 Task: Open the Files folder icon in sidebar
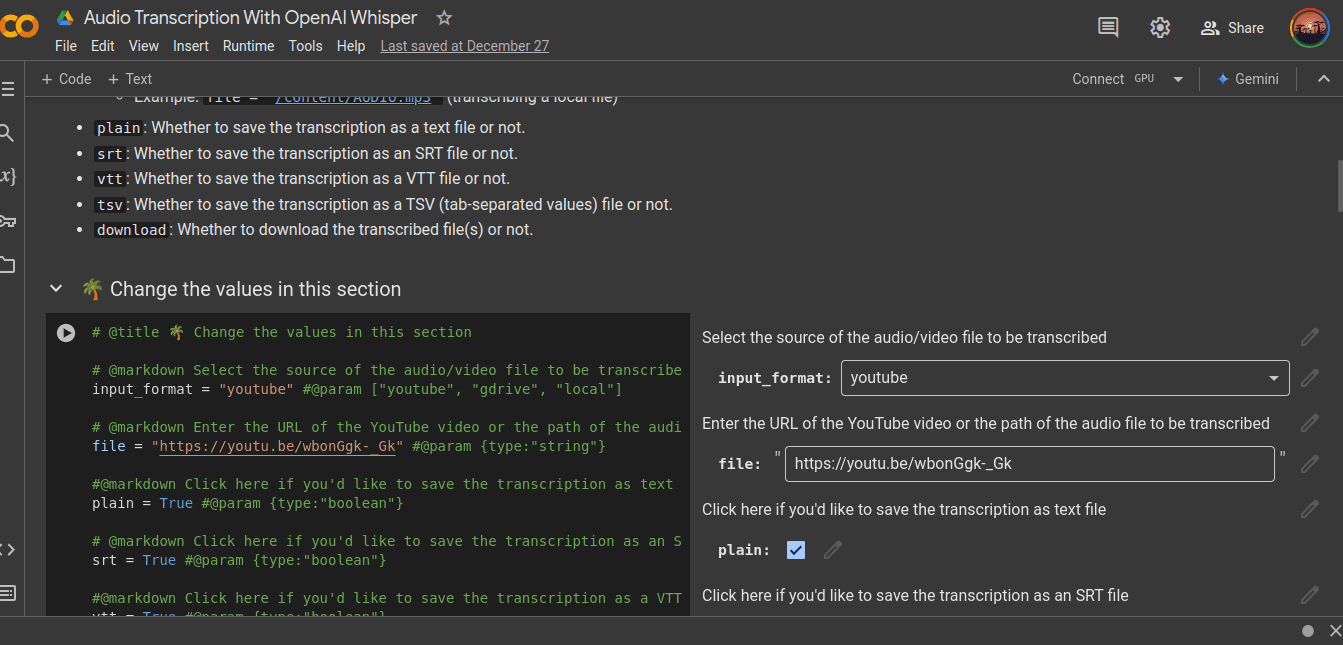coord(7,265)
